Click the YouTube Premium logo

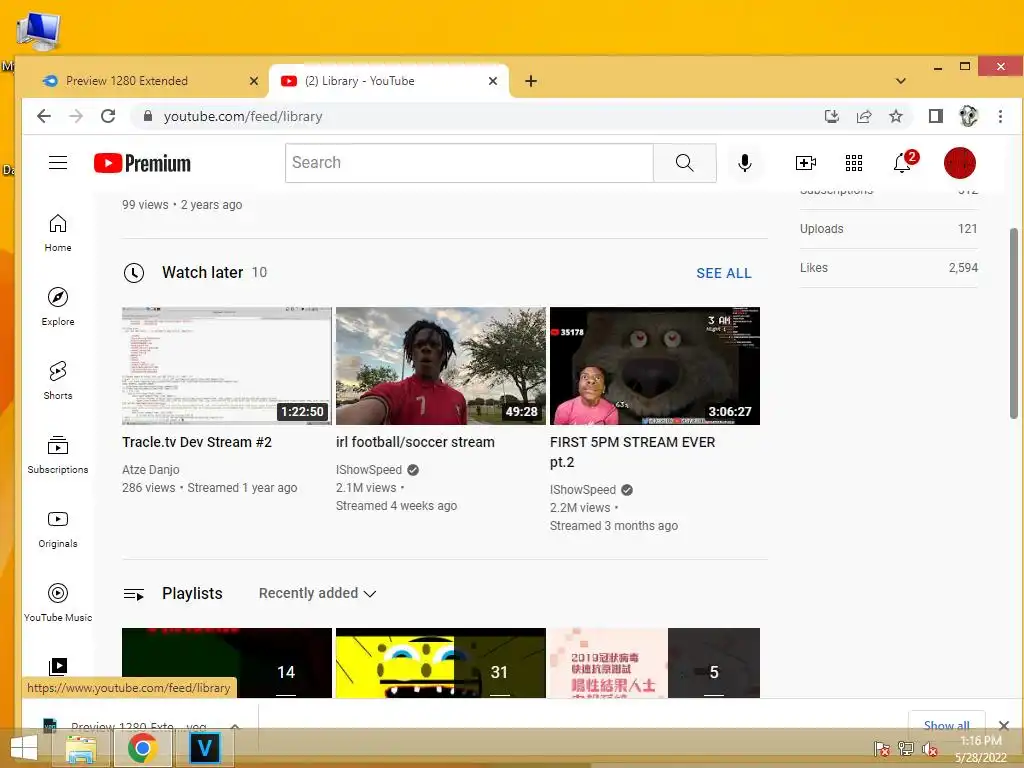point(142,163)
